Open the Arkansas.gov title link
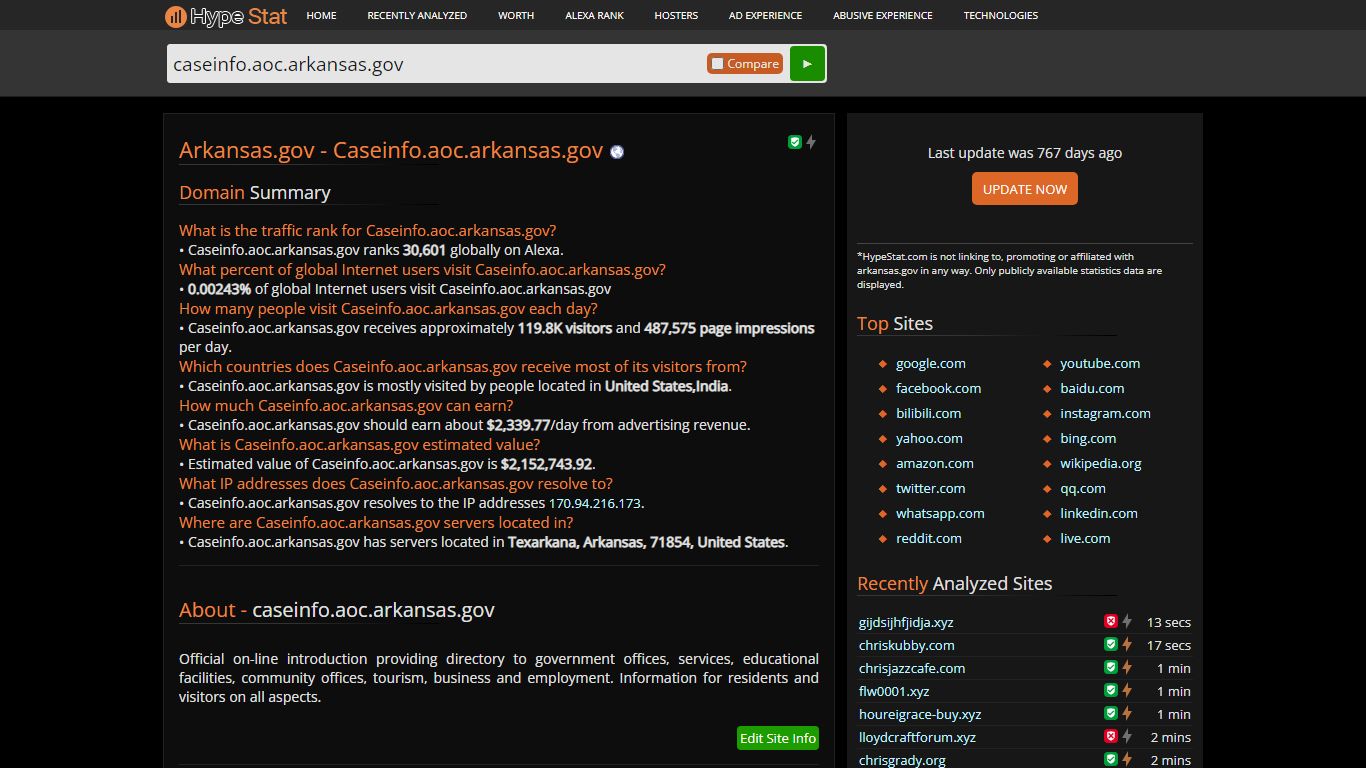The height and width of the screenshot is (768, 1366). [391, 150]
